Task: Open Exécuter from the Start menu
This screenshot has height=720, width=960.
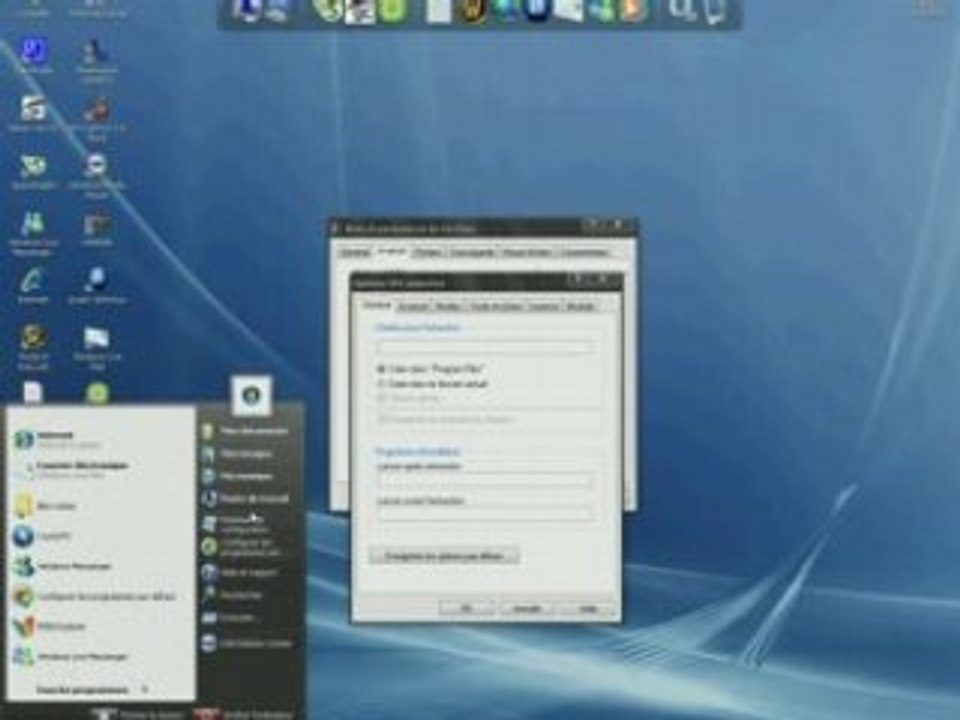Action: point(228,618)
